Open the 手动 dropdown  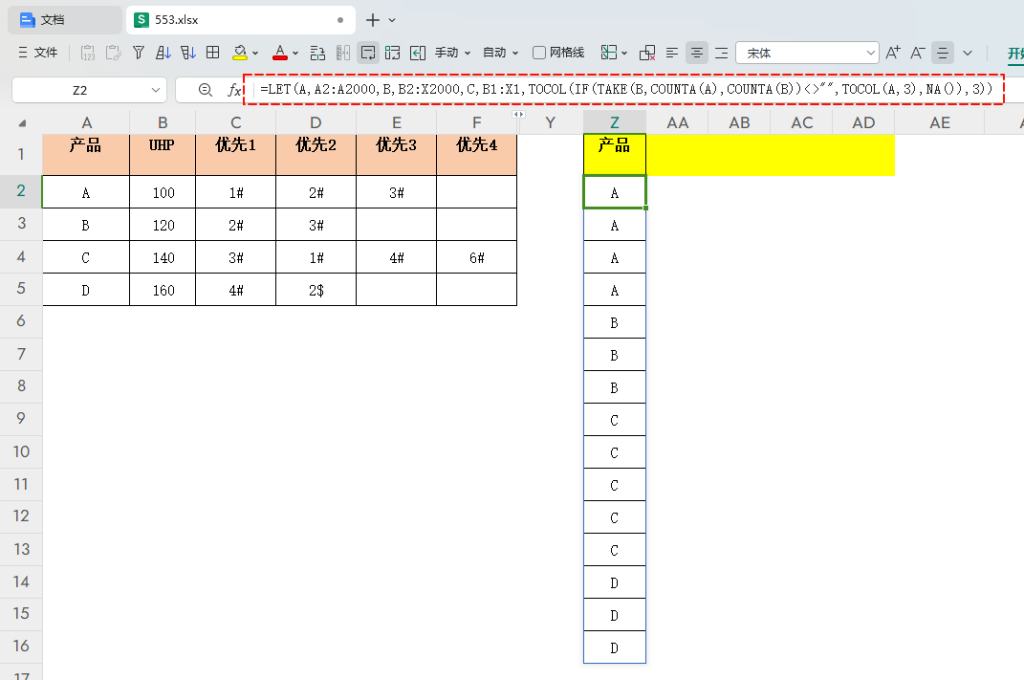click(453, 53)
